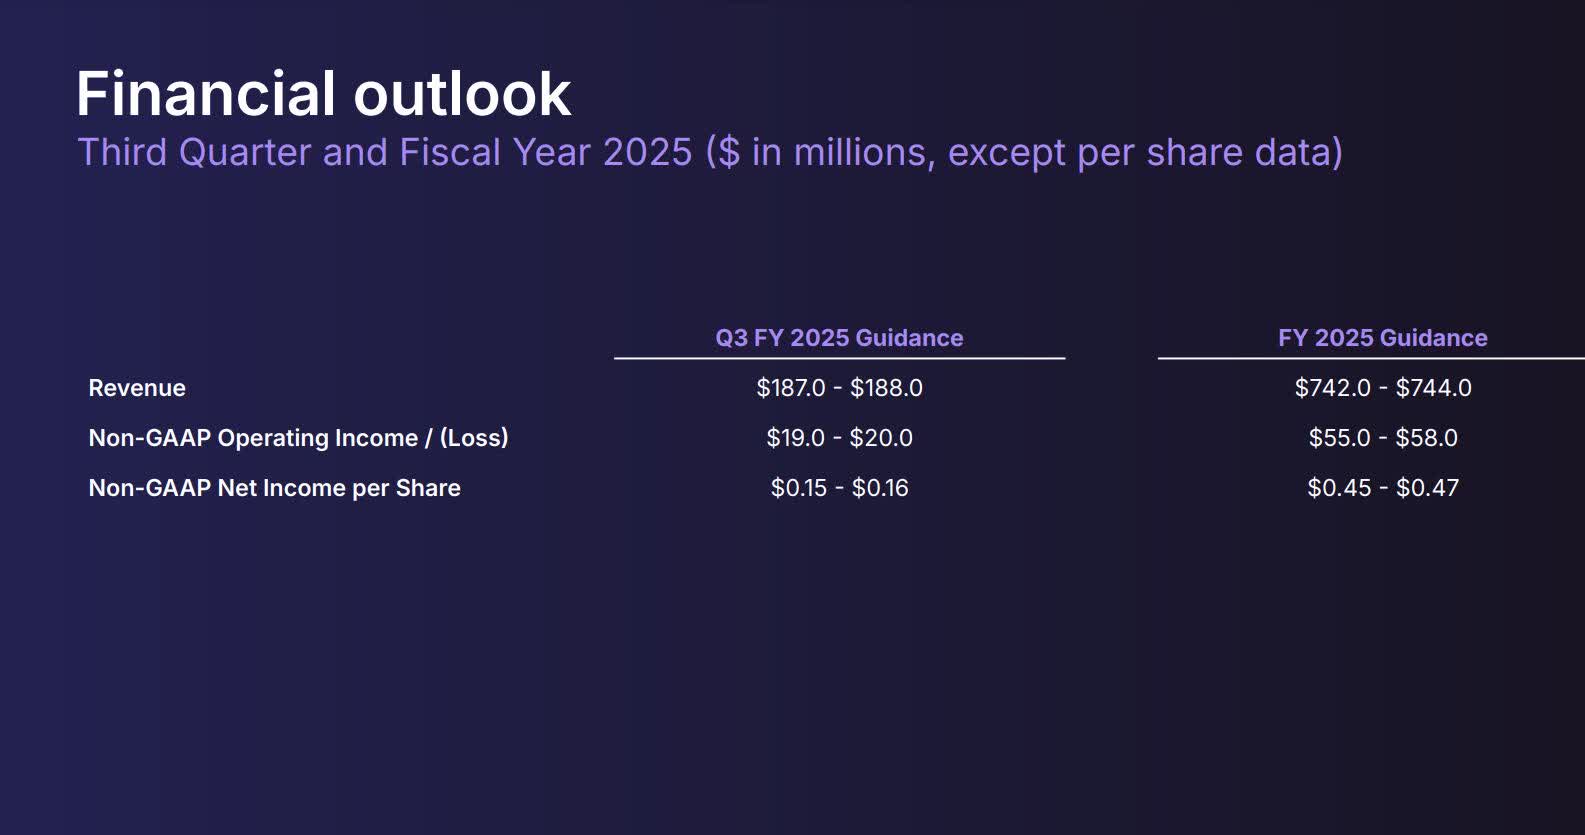Viewport: 1585px width, 835px height.
Task: Click the $55.0 full-year operating income value
Action: [x=1339, y=438]
